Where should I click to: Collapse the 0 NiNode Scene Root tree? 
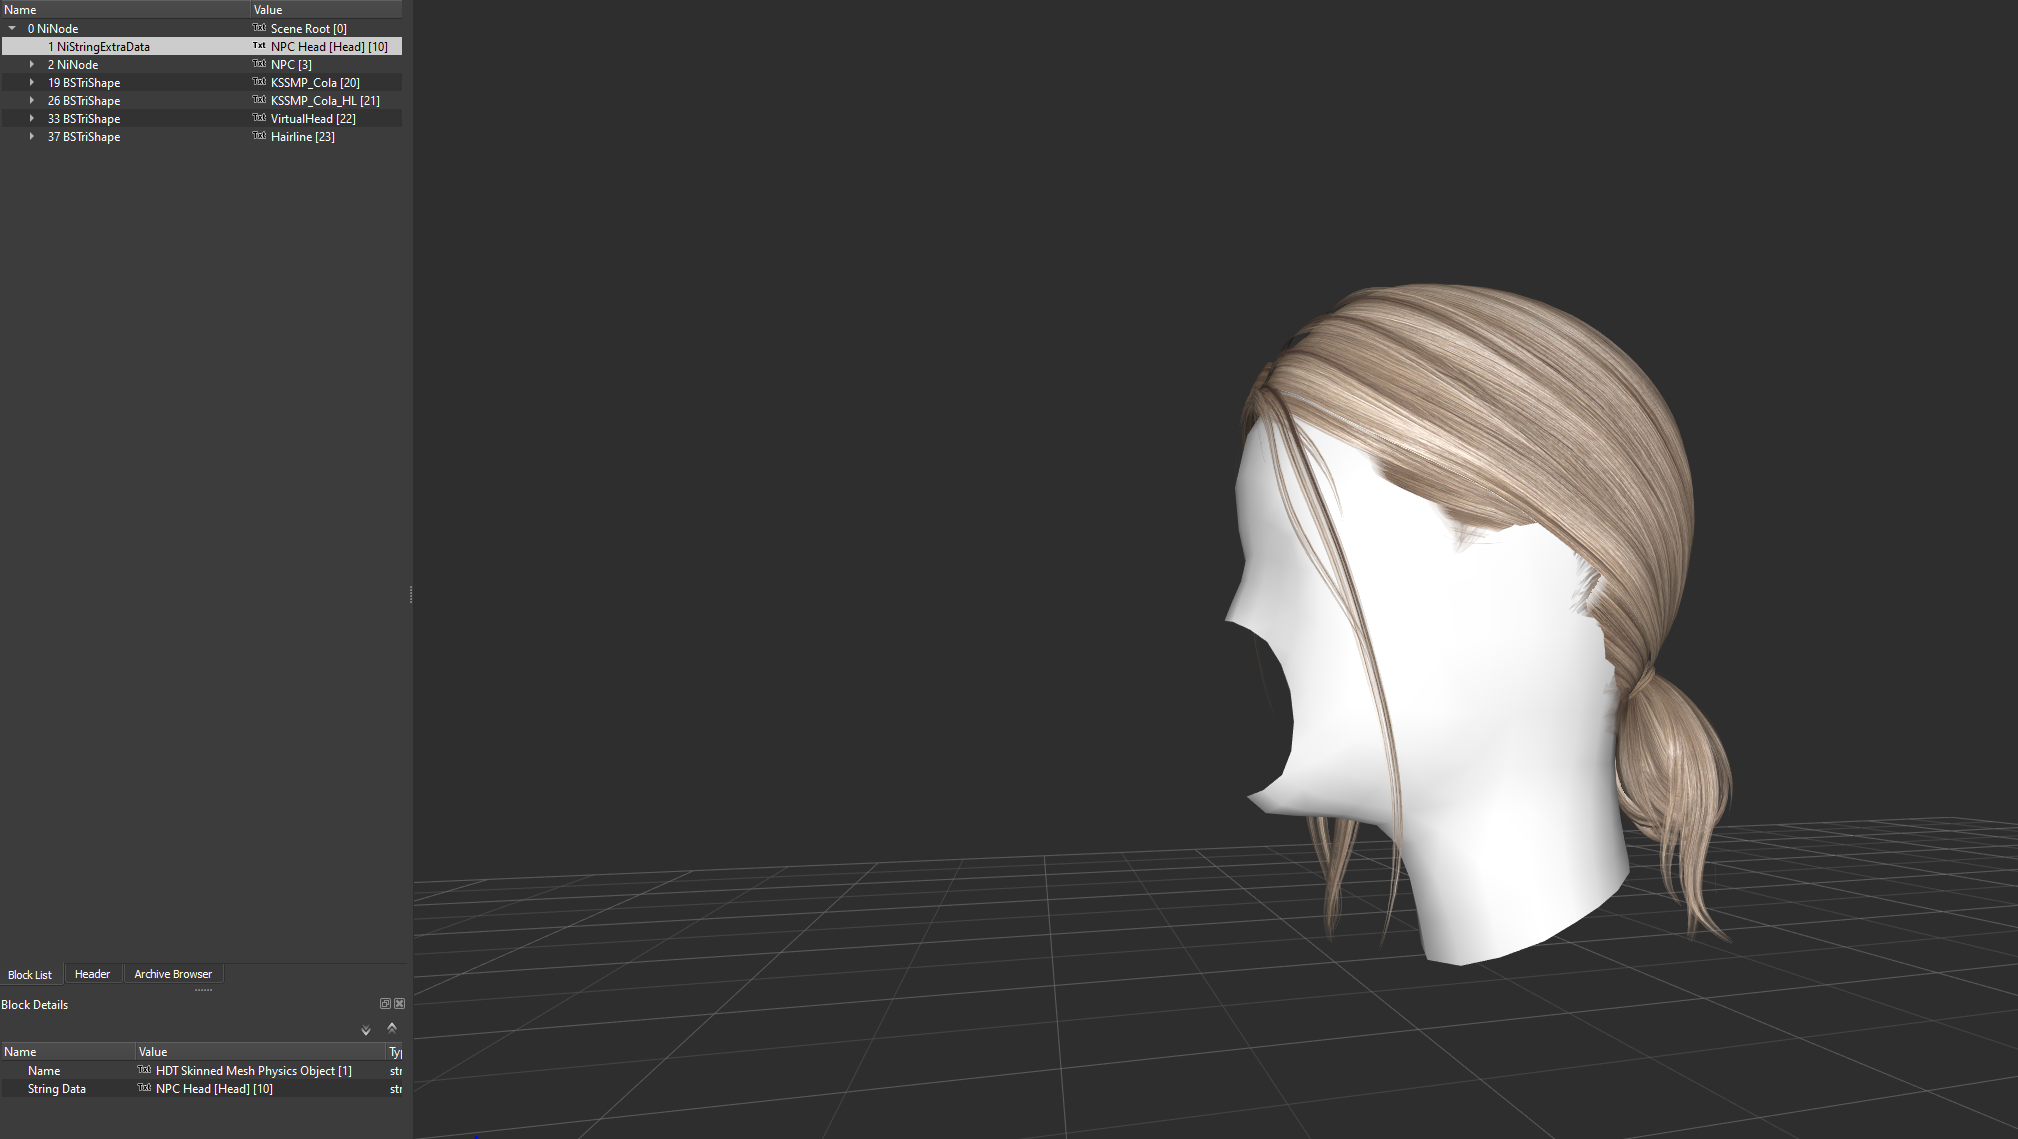[x=12, y=29]
